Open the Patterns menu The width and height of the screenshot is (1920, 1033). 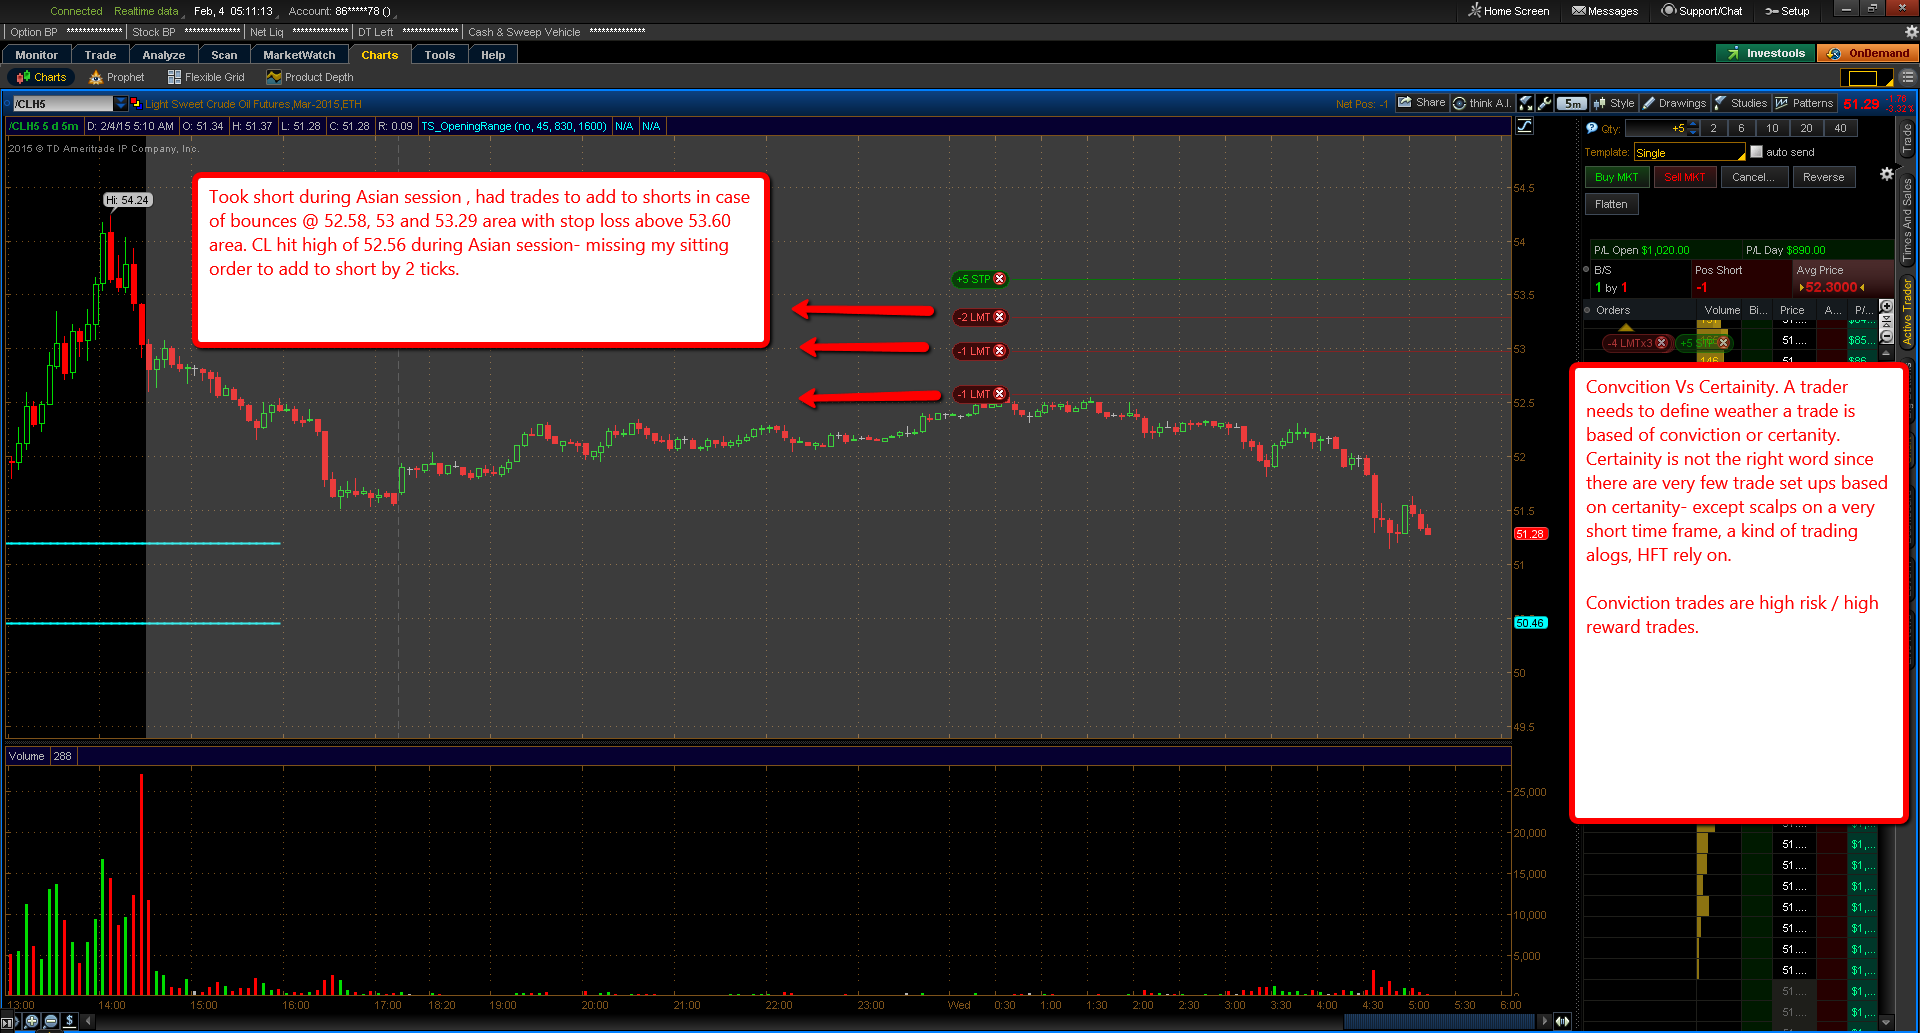click(x=1804, y=103)
